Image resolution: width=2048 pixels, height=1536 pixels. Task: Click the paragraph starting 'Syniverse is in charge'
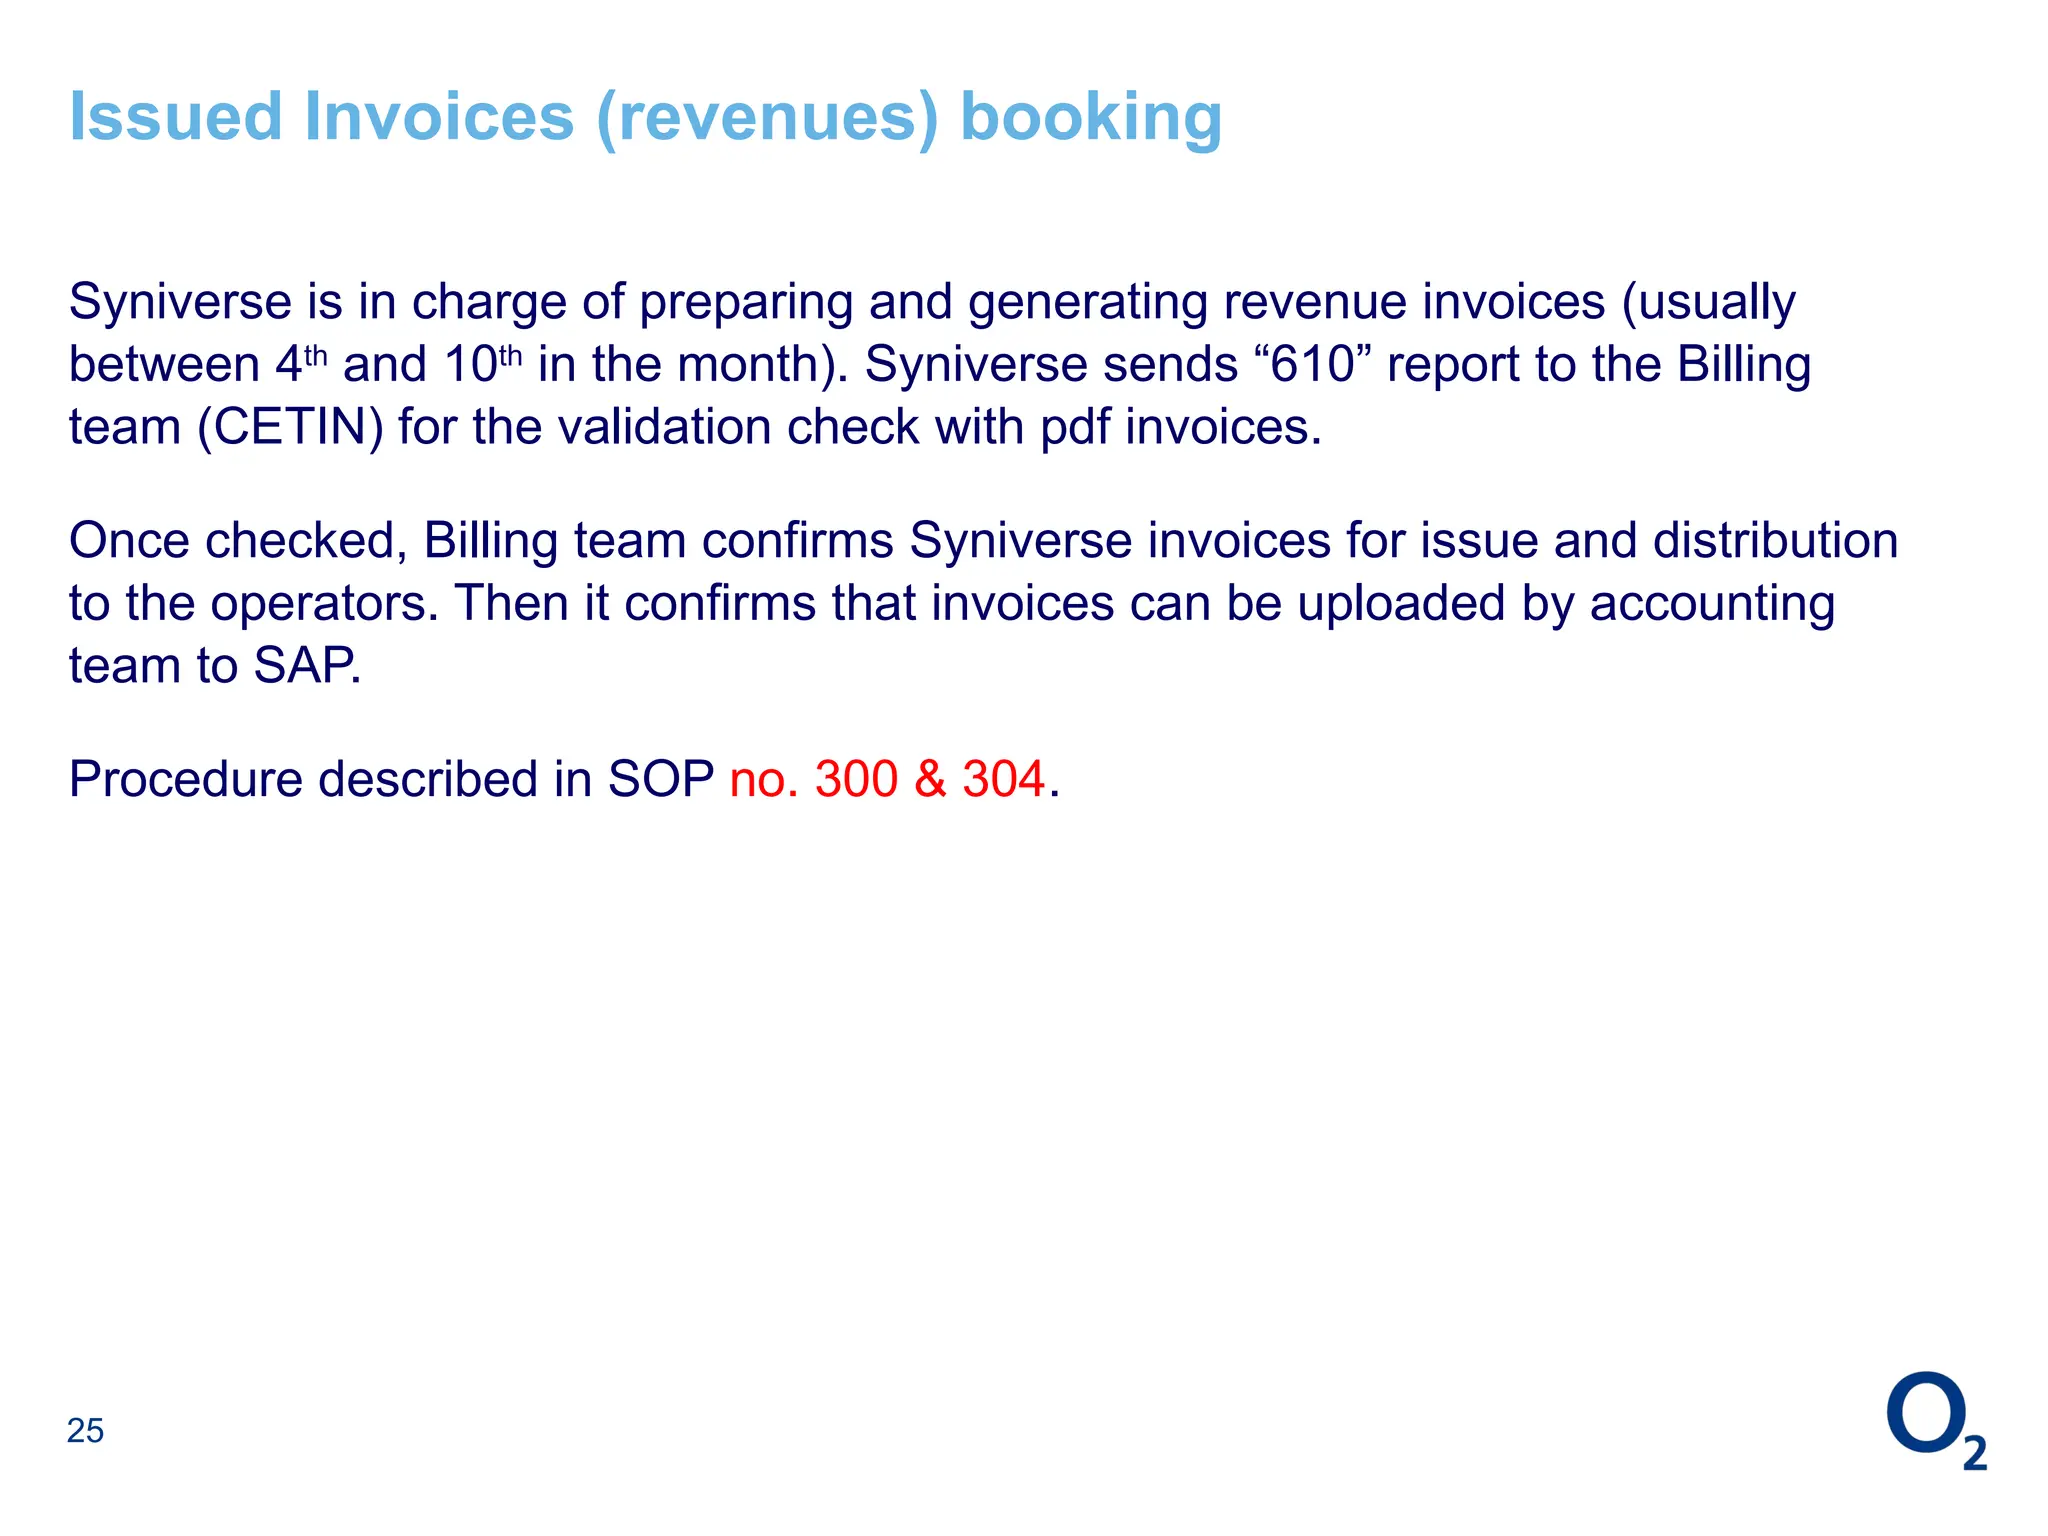tap(940, 365)
